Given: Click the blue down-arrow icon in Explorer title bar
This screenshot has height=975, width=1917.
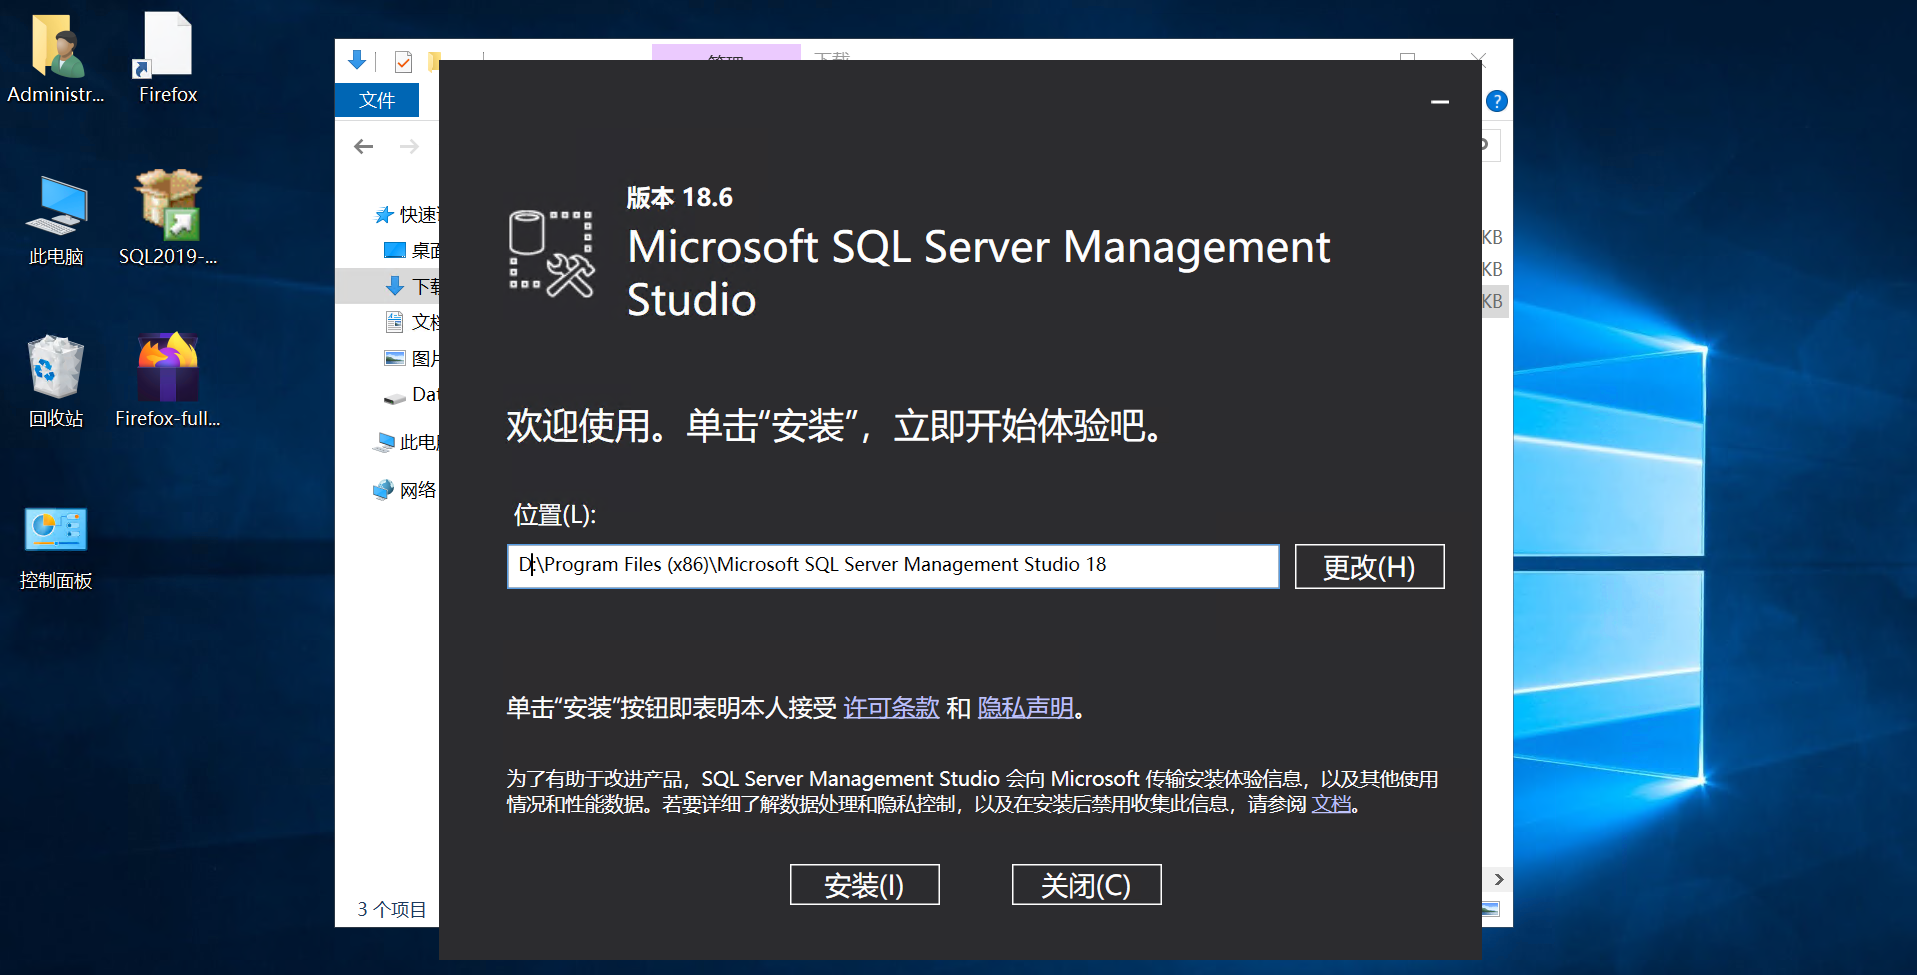Looking at the screenshot, I should pyautogui.click(x=357, y=61).
